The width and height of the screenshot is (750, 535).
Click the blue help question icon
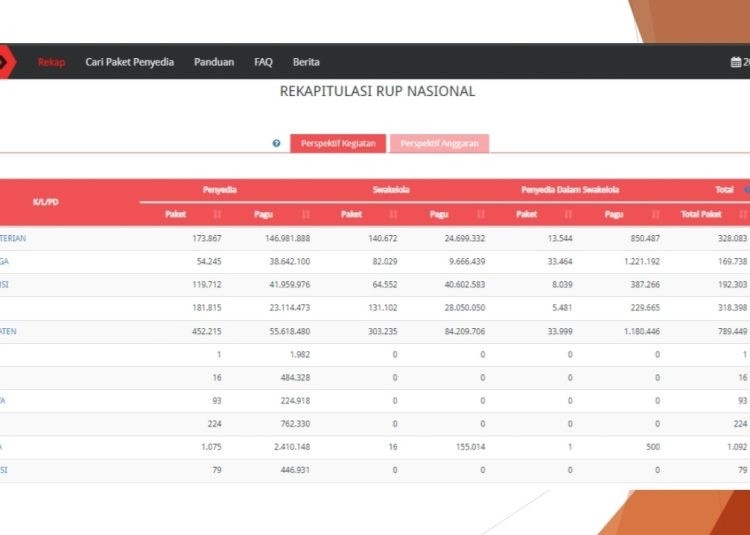click(276, 143)
